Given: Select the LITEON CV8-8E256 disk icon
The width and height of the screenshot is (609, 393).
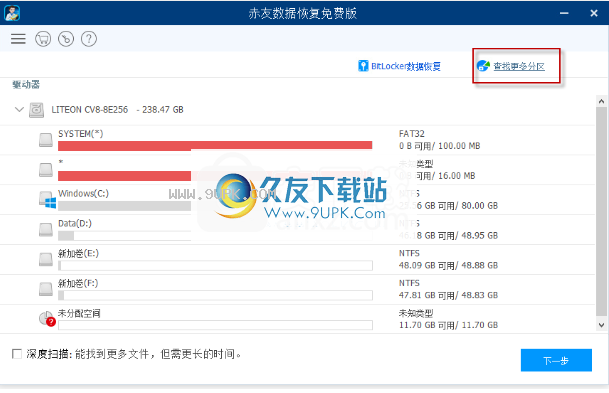Looking at the screenshot, I should [x=37, y=110].
